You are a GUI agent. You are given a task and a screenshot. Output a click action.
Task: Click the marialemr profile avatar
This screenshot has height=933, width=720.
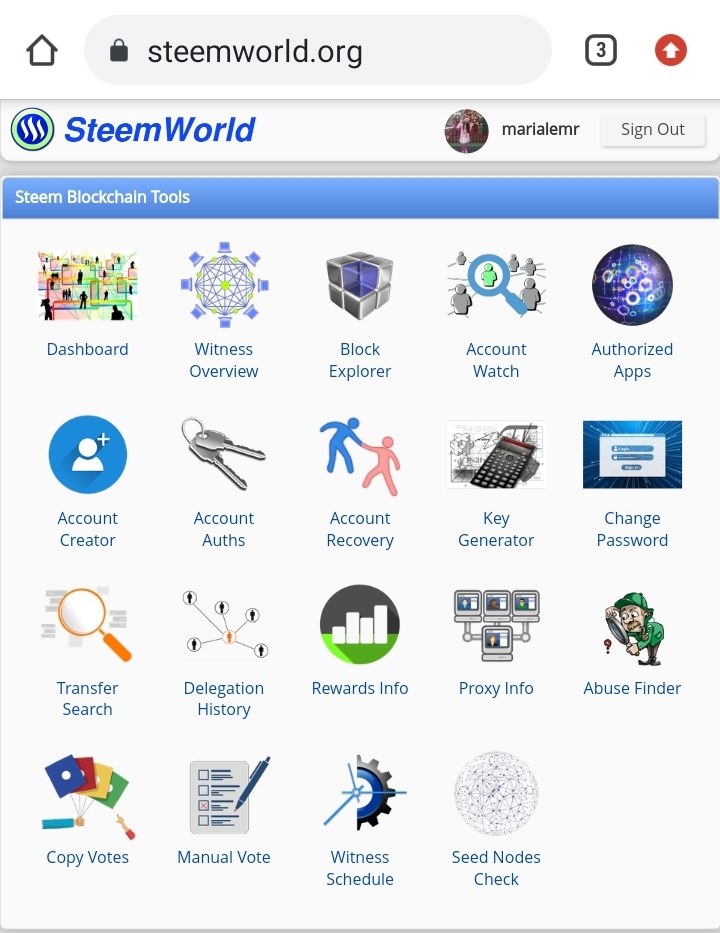(x=467, y=131)
